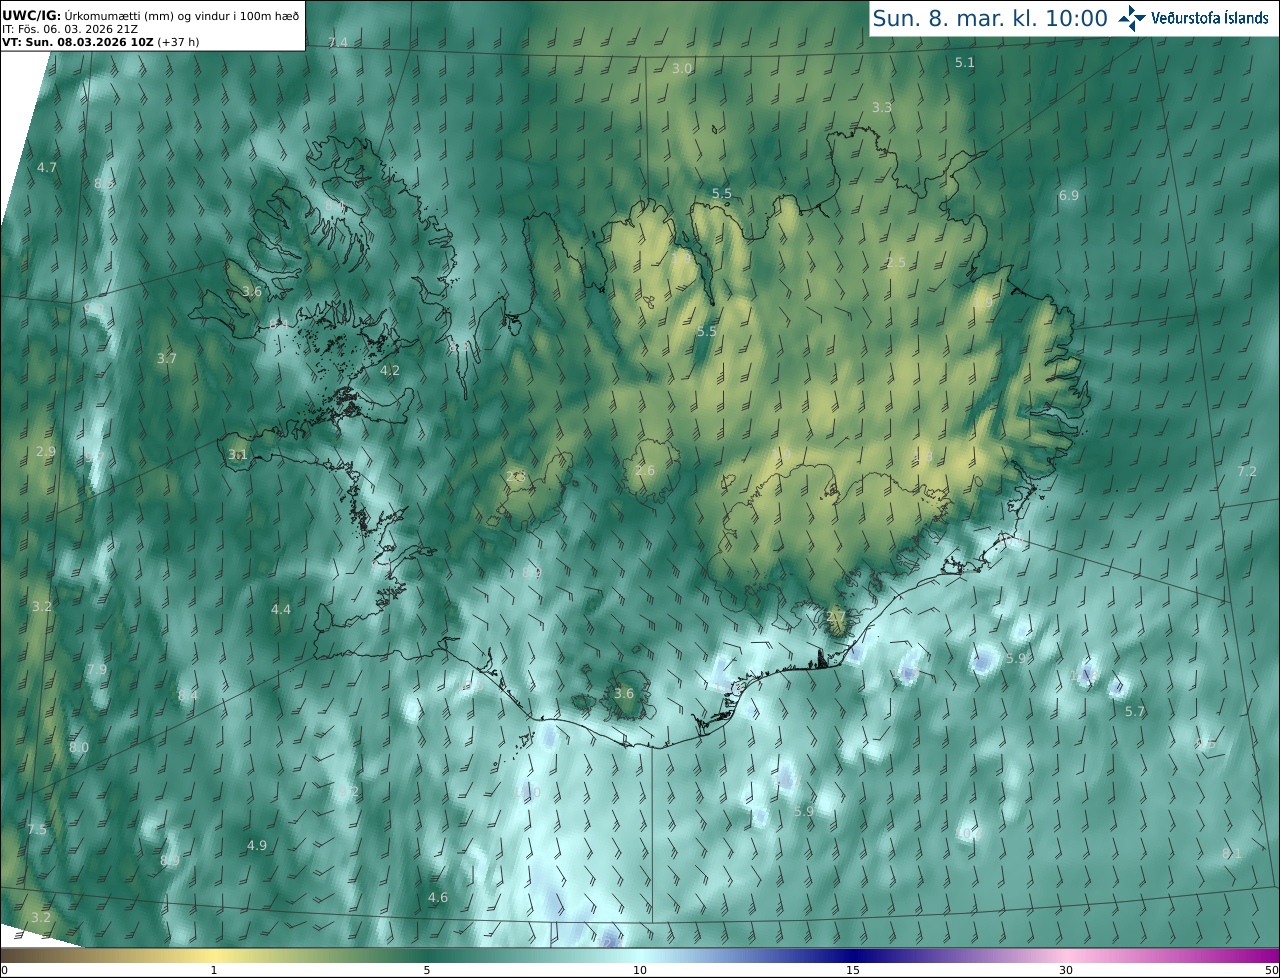Click the 10 tick label on the color scale
The width and height of the screenshot is (1280, 978).
point(640,970)
